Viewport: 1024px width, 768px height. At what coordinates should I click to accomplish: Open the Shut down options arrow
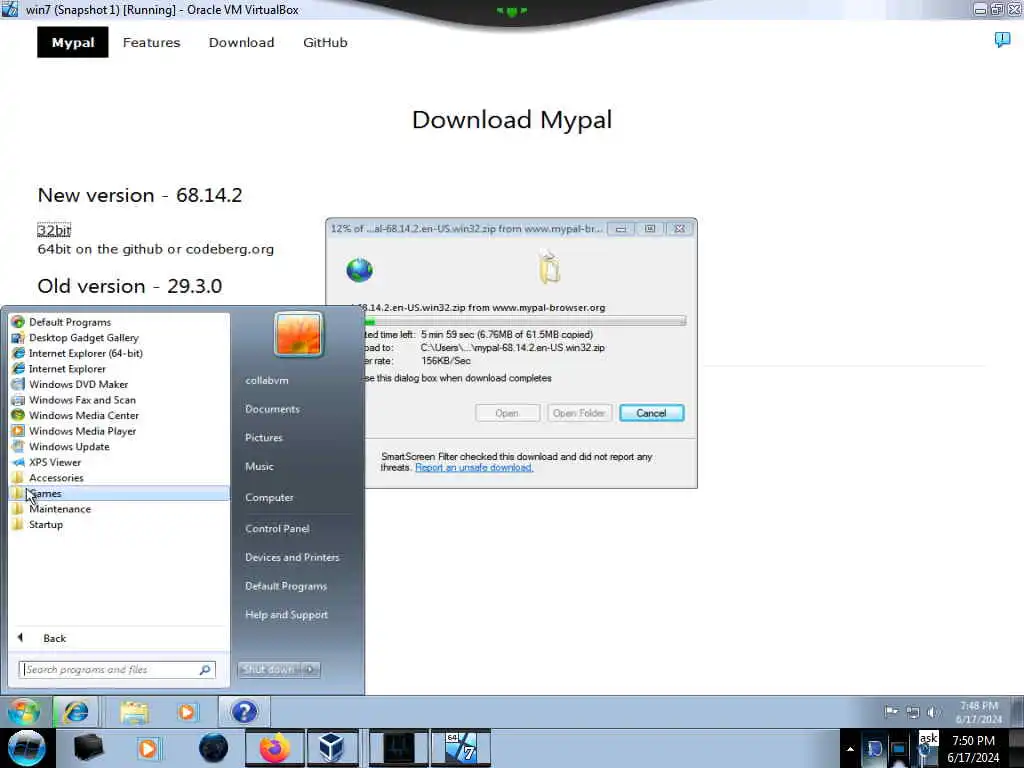311,669
